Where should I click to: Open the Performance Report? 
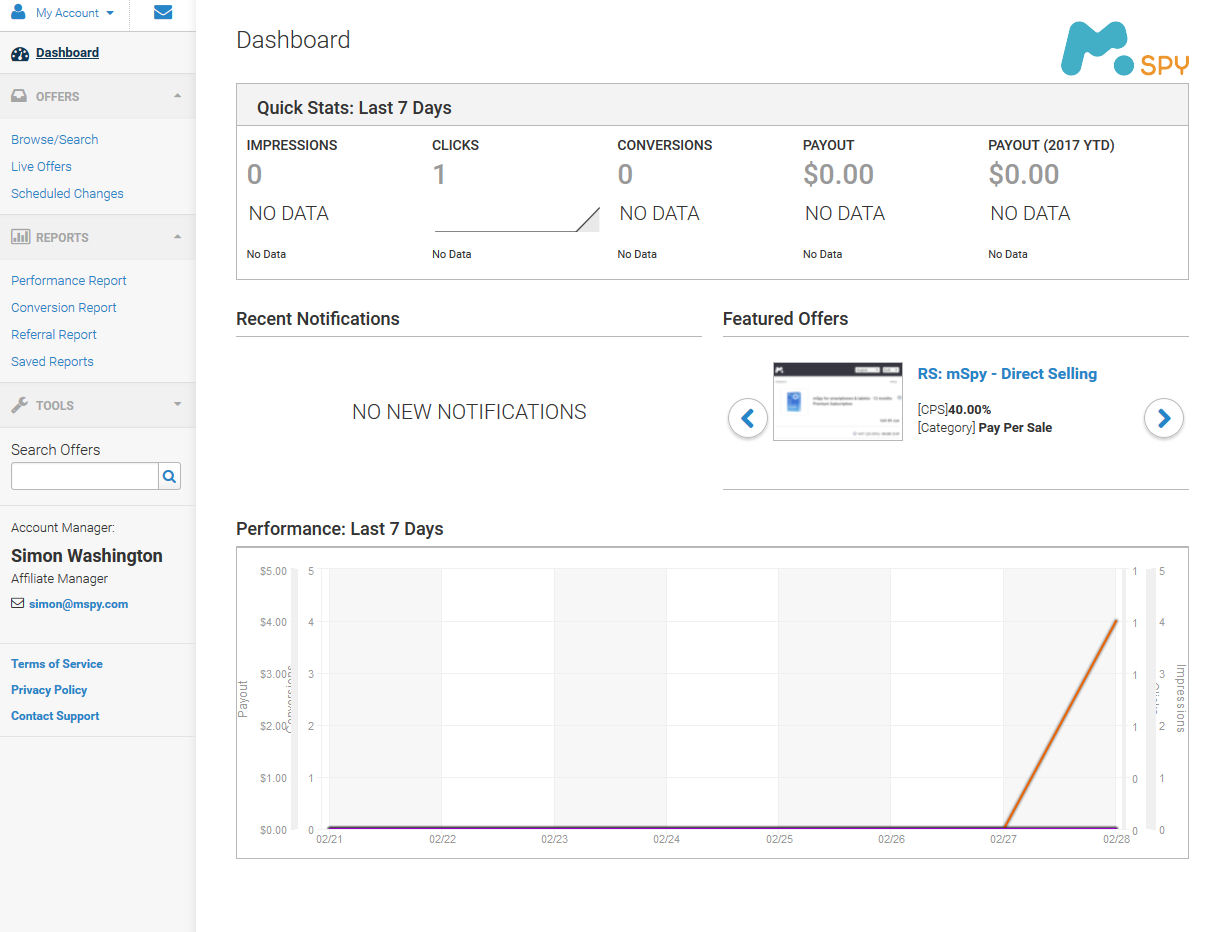tap(69, 281)
